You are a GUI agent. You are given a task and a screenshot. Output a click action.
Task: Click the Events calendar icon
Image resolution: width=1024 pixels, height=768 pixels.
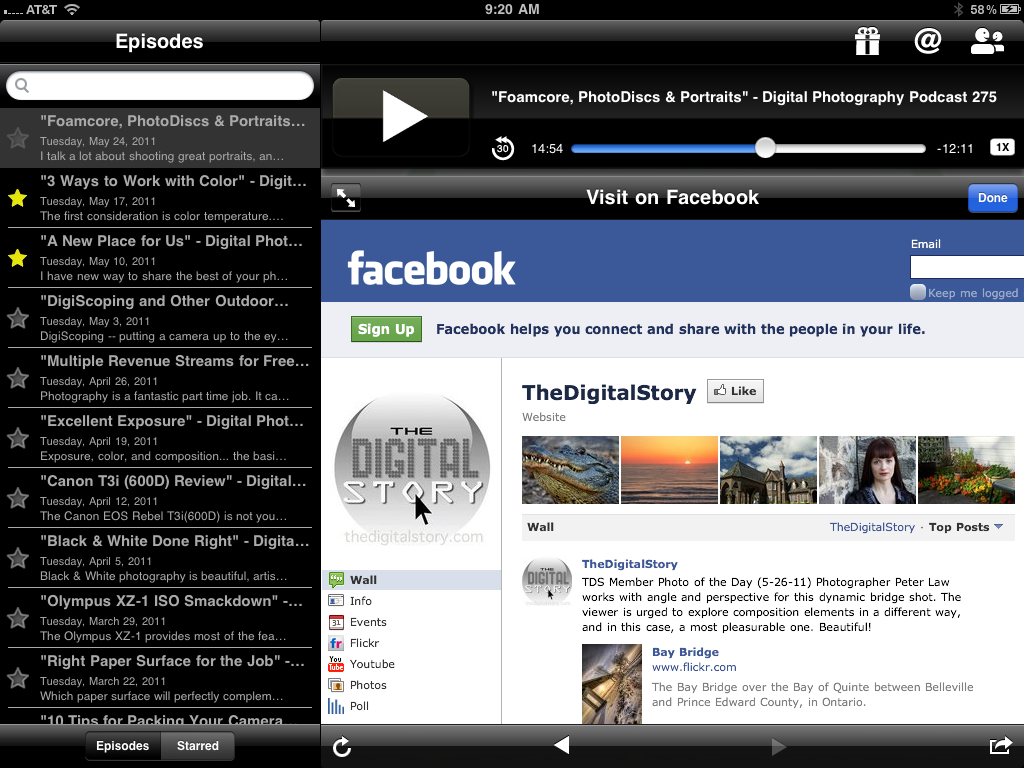[x=336, y=622]
